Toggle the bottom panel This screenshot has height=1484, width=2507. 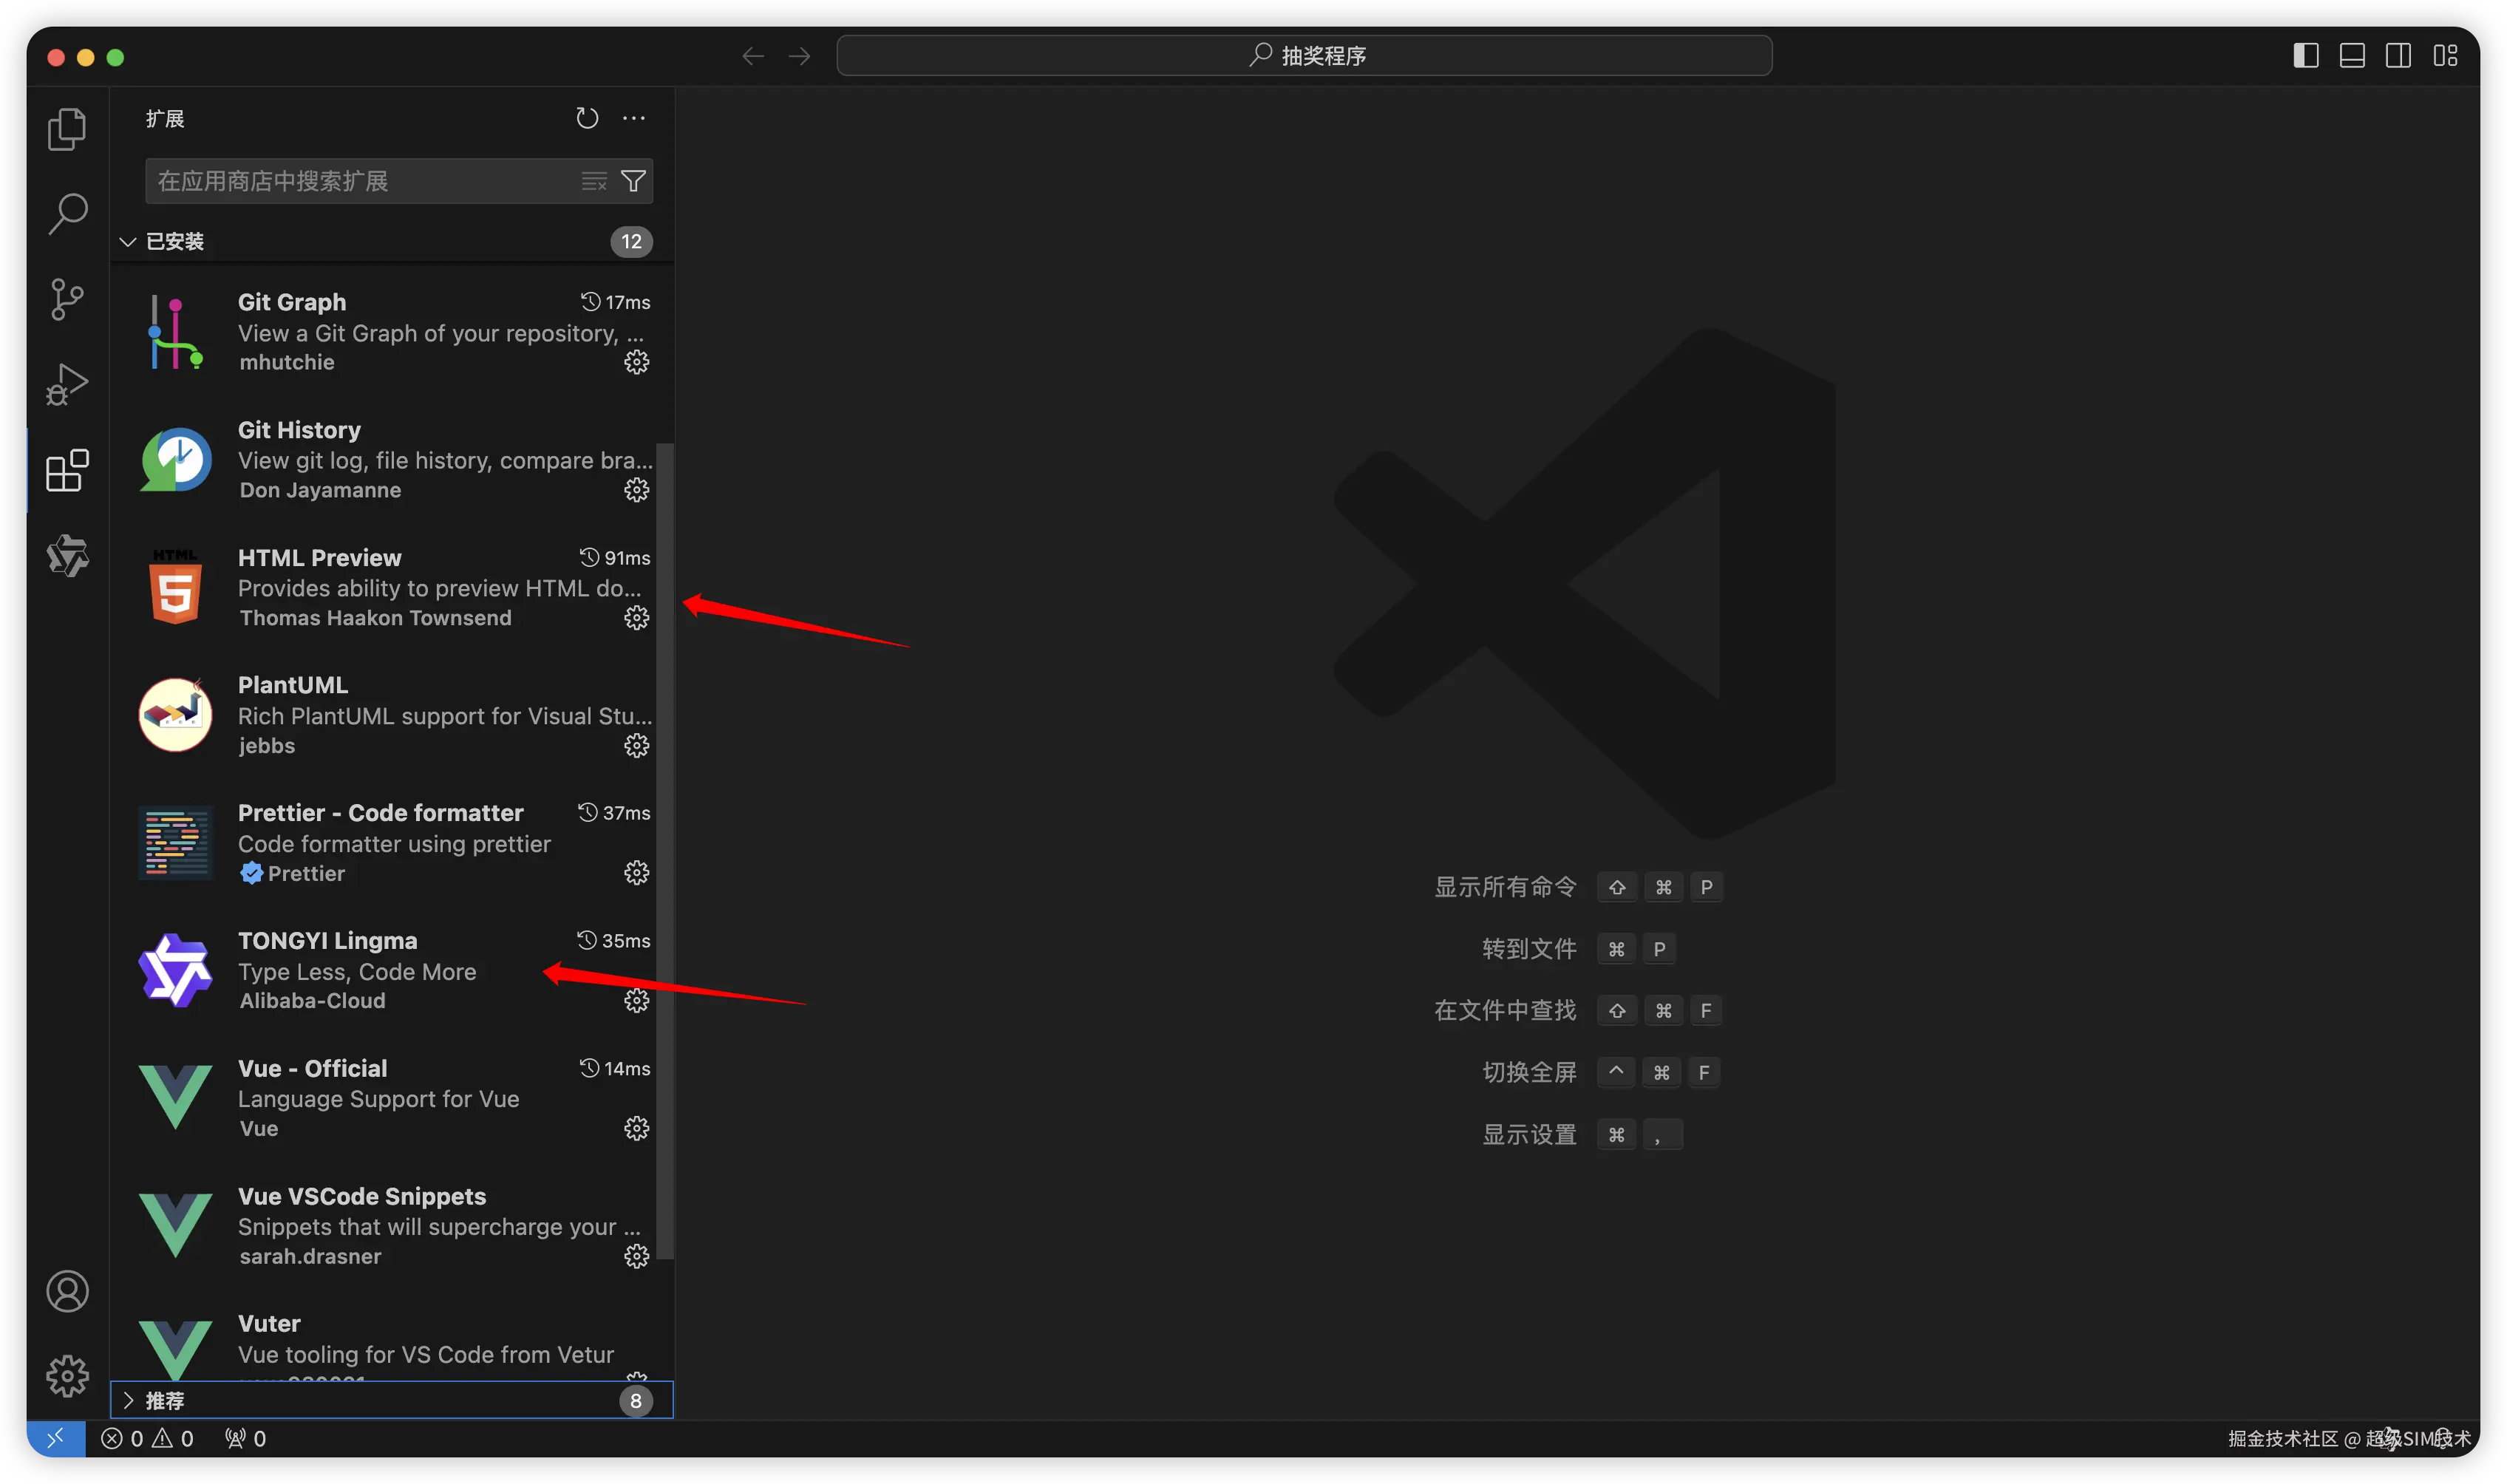(x=2352, y=56)
